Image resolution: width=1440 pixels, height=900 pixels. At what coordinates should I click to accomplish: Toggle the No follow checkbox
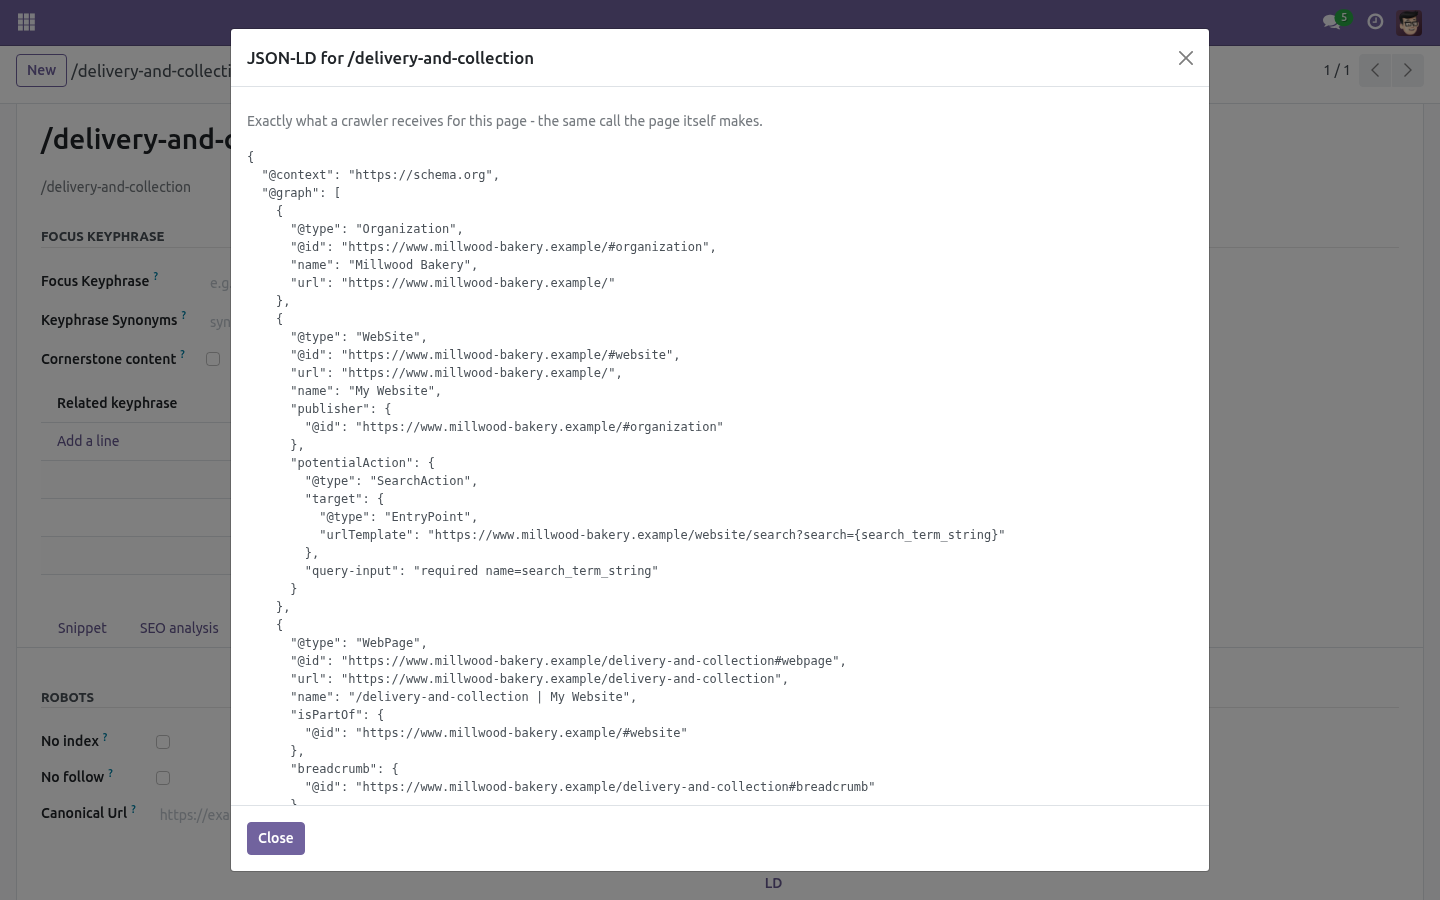[163, 778]
